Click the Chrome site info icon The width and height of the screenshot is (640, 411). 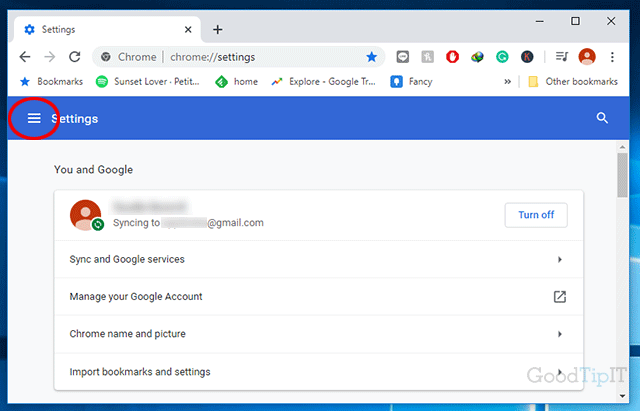click(106, 57)
